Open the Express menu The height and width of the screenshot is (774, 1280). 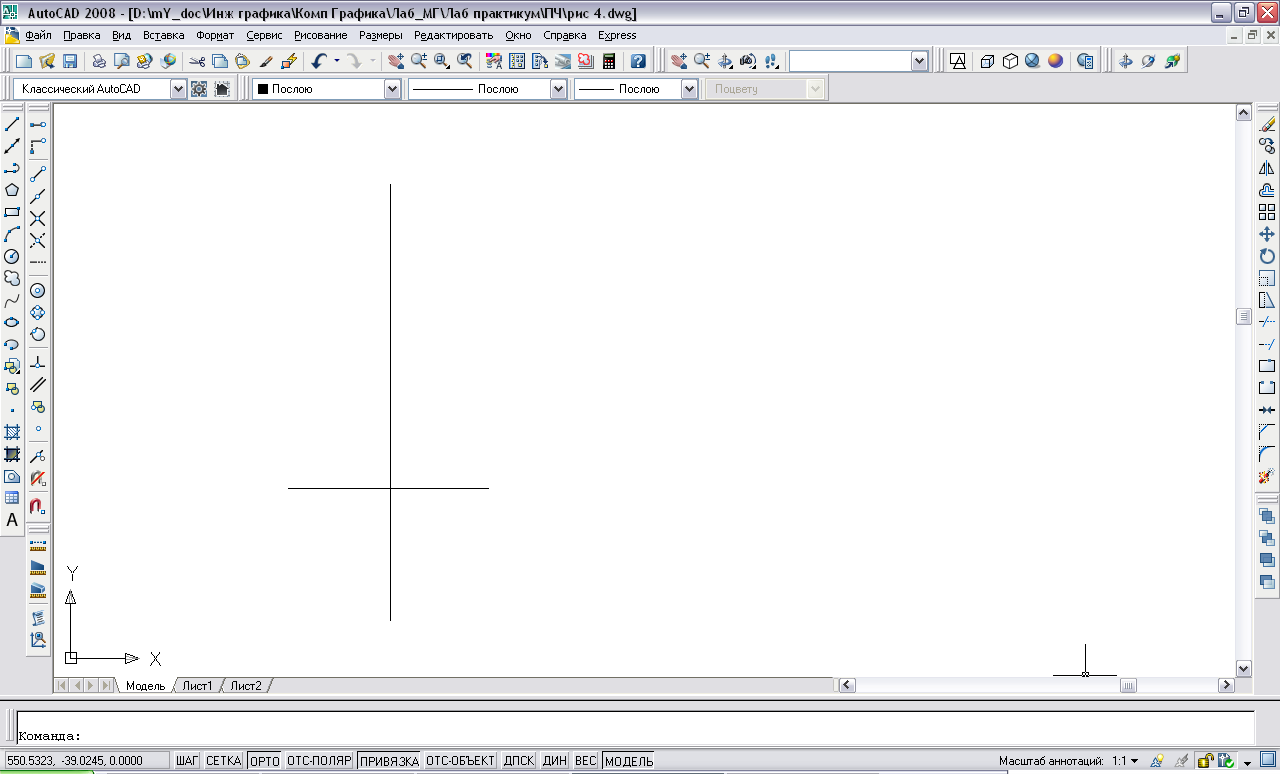pos(617,35)
